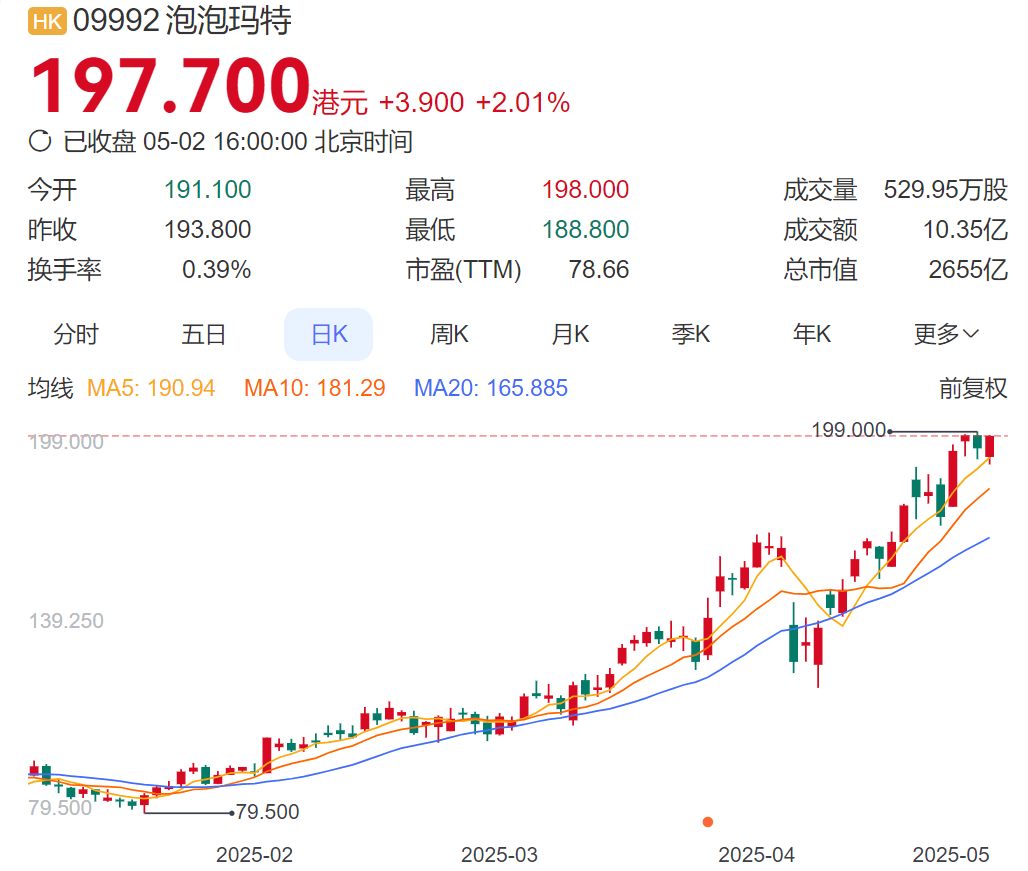
Task: Open the 月K chart tab
Action: pos(570,334)
